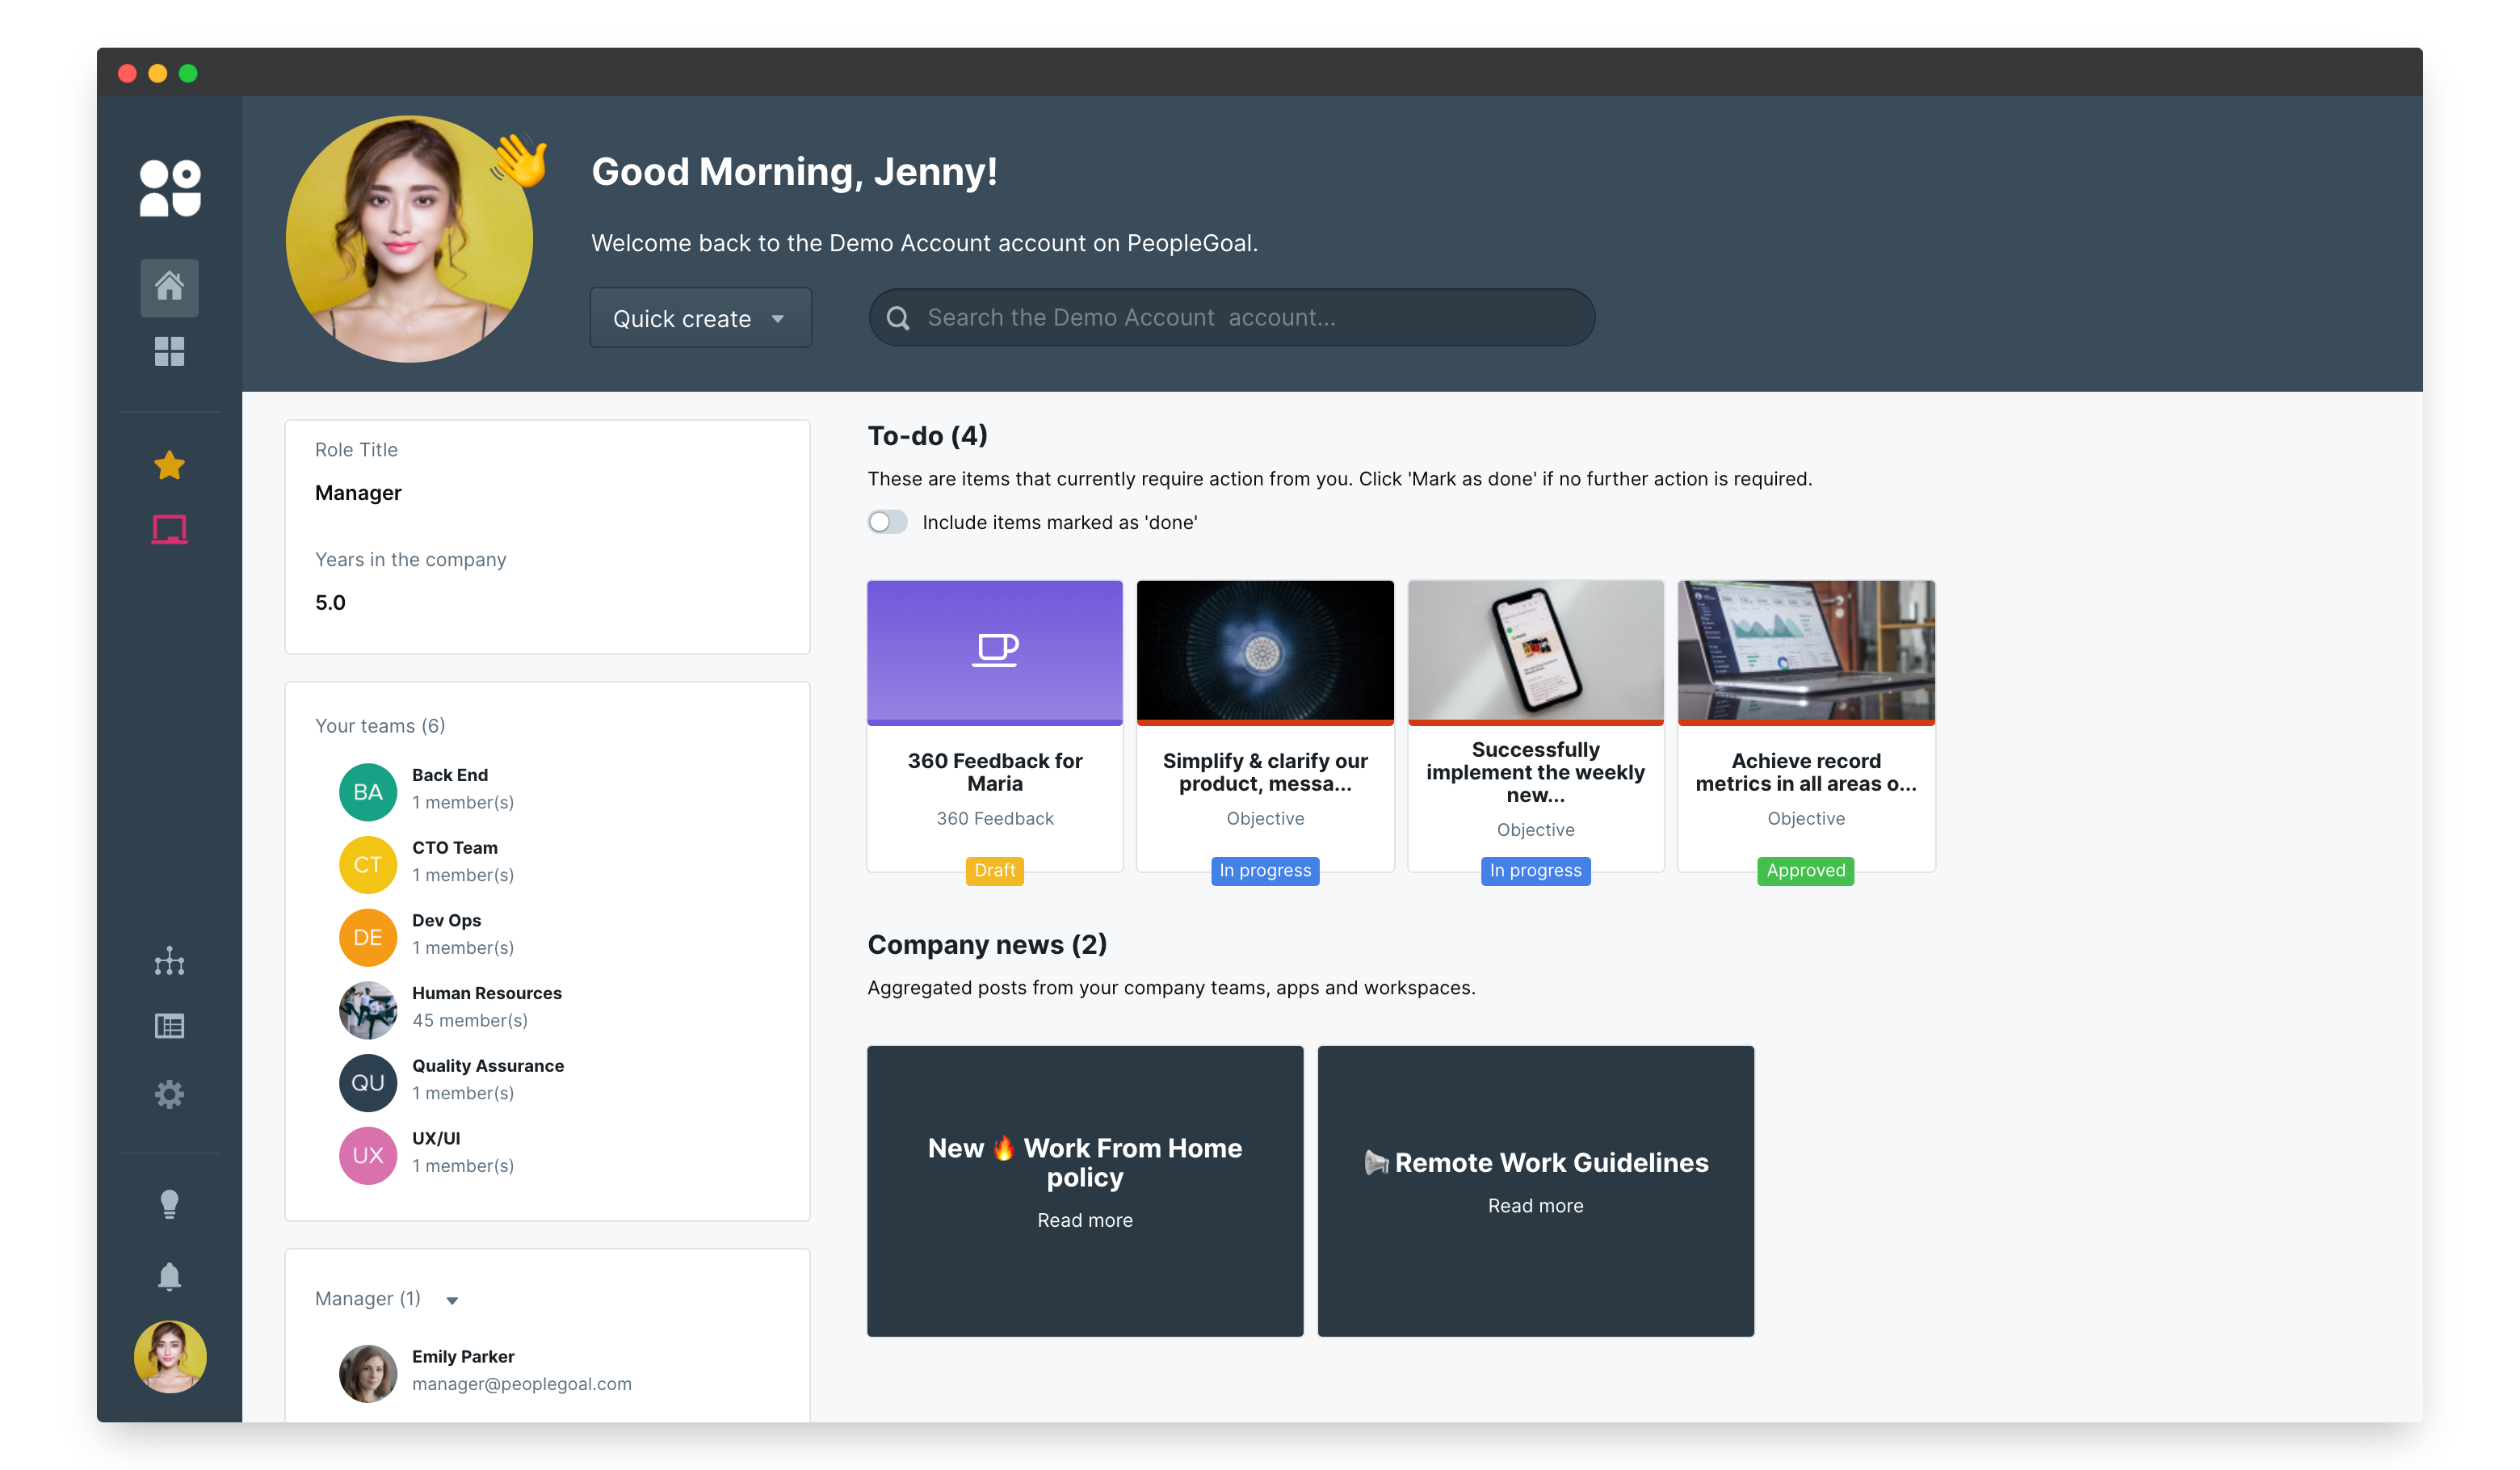Open the Human Resources team photo
The image size is (2520, 1470).
click(368, 1010)
